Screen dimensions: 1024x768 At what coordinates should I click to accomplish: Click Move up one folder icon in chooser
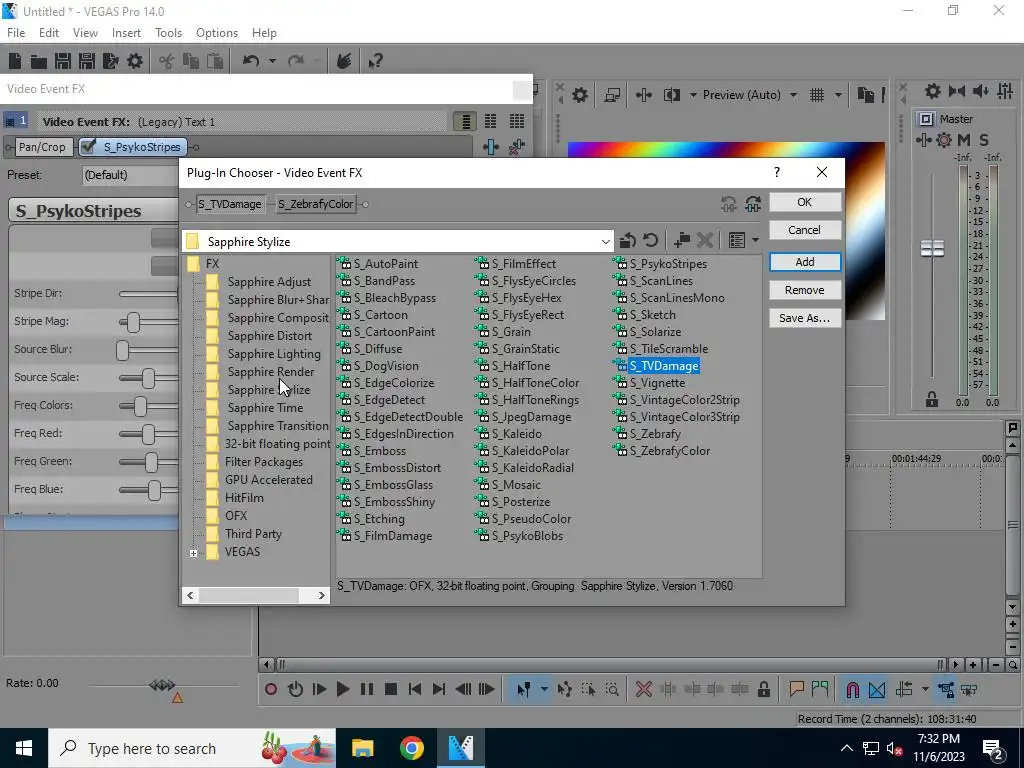(x=628, y=240)
